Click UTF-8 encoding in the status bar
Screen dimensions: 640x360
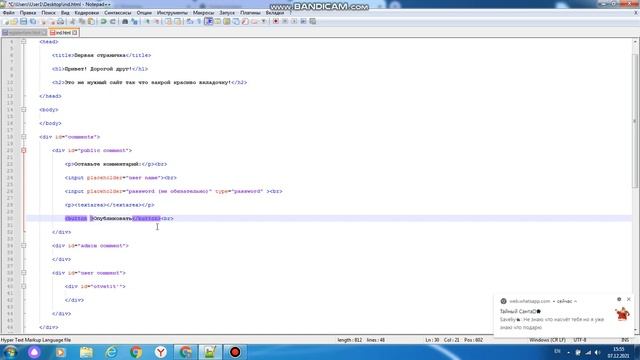[580, 340]
